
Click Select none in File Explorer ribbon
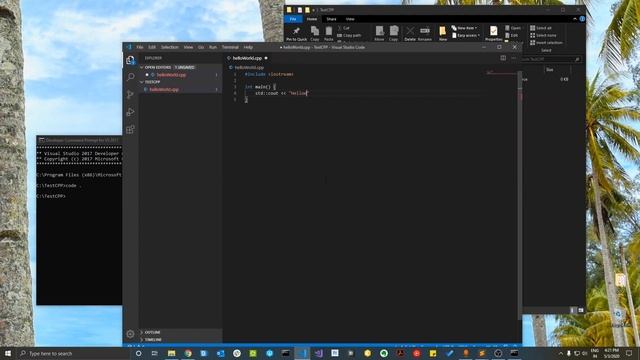[x=543, y=35]
